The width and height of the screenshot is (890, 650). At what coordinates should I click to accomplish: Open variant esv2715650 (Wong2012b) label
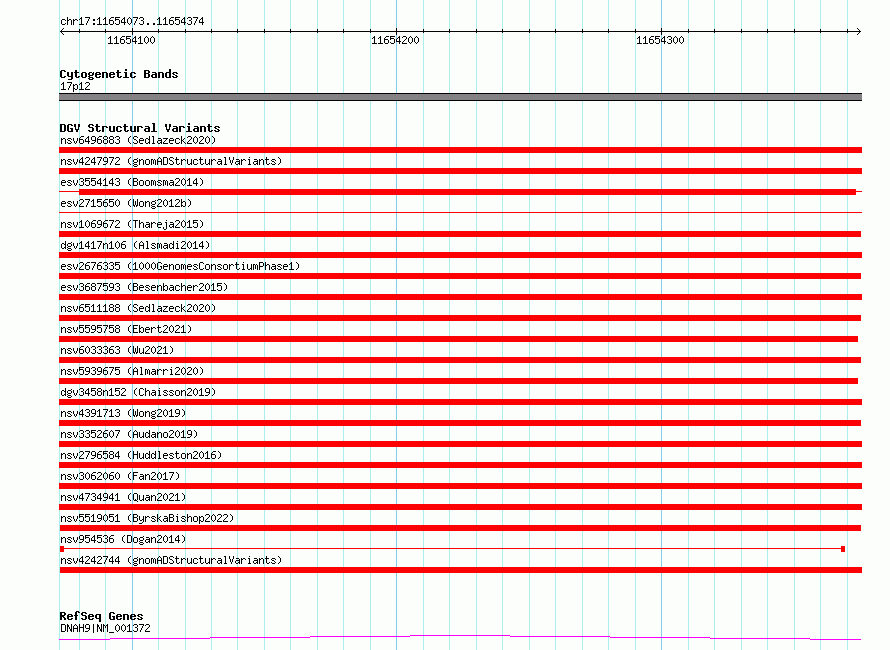tap(126, 203)
